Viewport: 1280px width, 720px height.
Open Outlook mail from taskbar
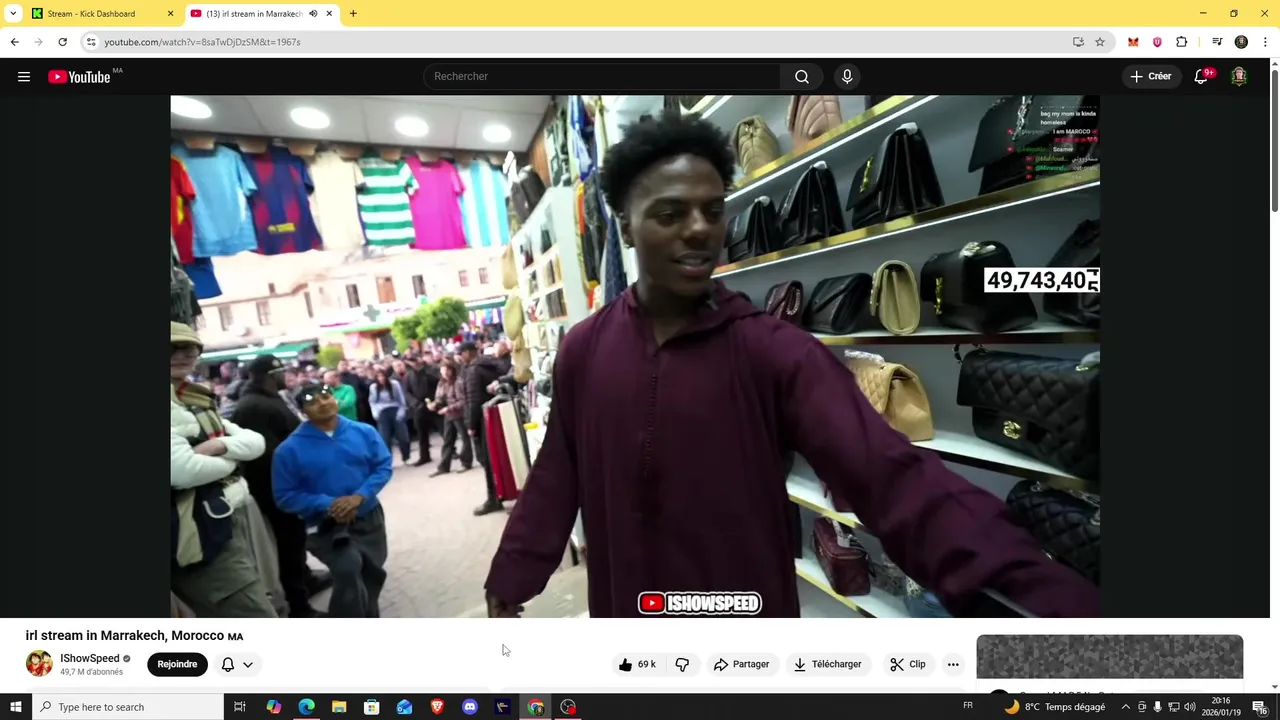coord(404,707)
